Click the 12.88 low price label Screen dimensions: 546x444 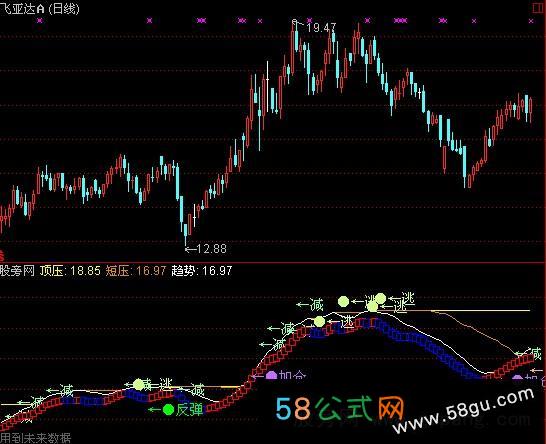point(211,249)
